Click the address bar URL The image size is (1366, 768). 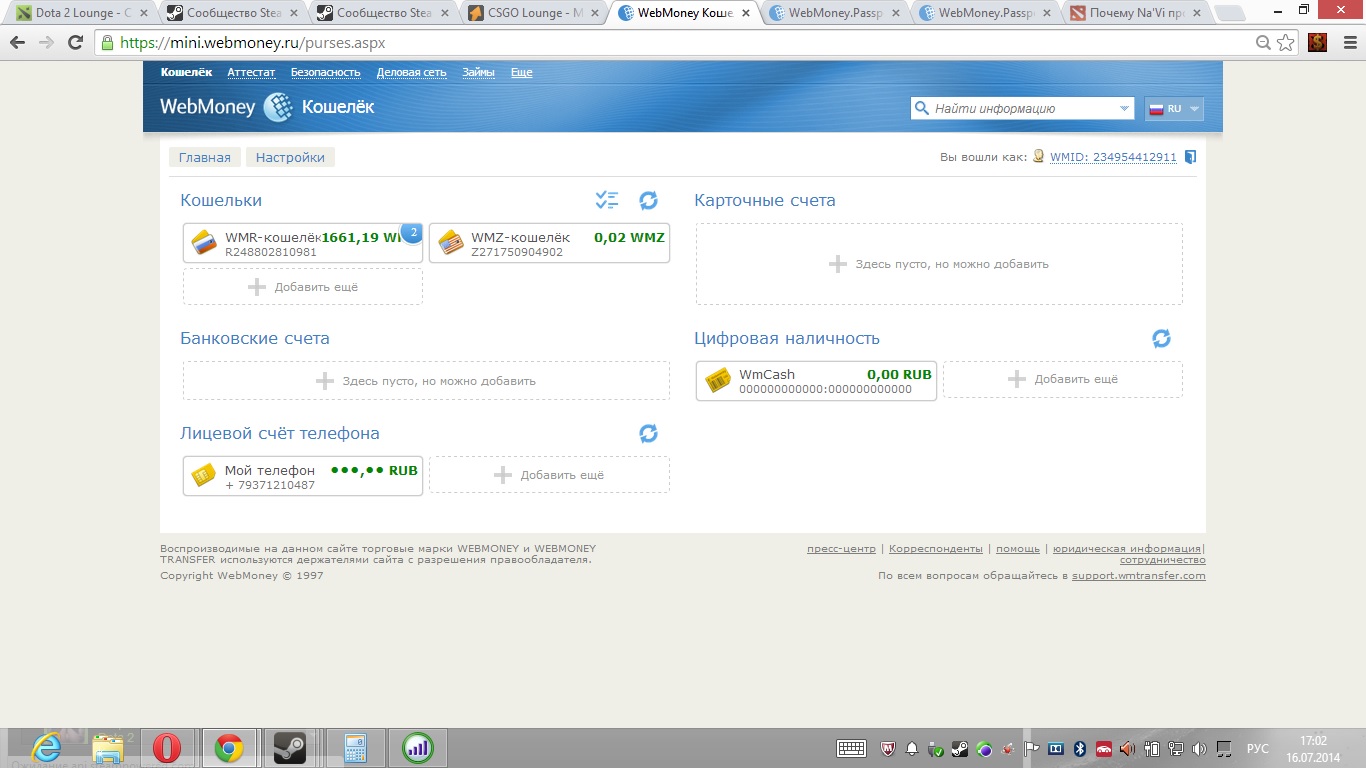(252, 43)
